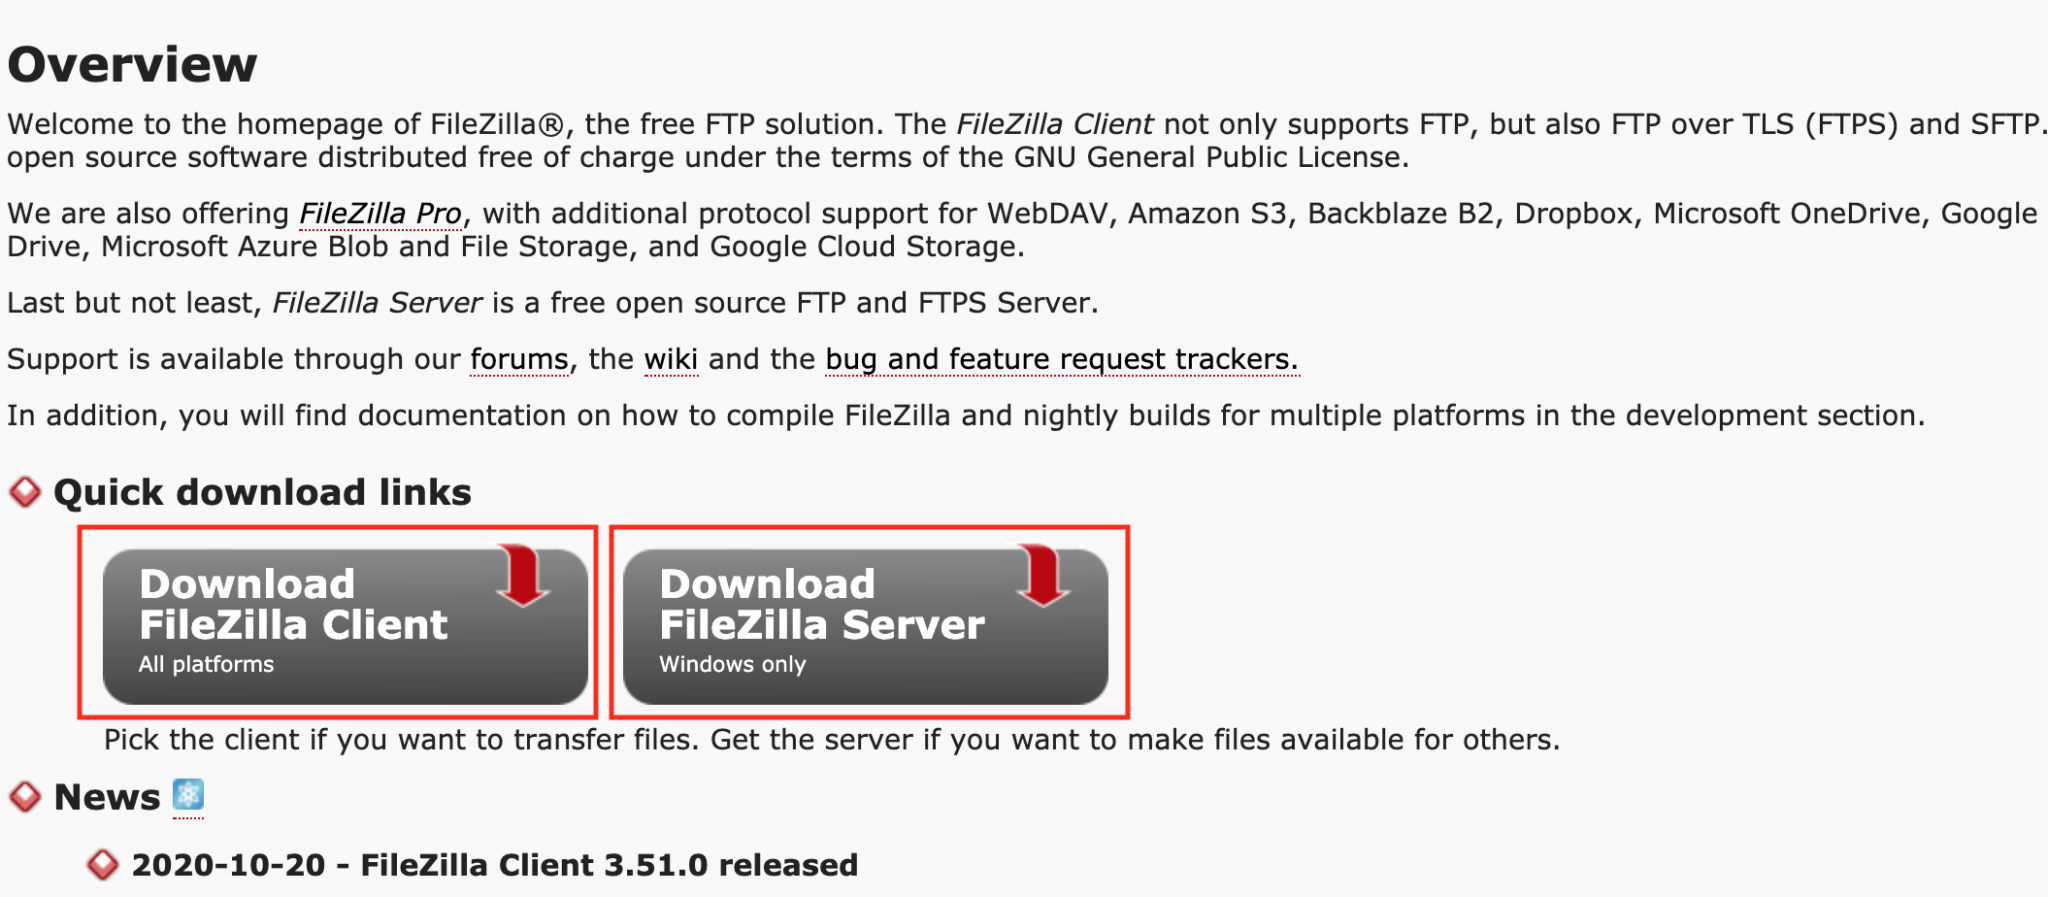Open bug and feature request trackers link
This screenshot has height=897, width=2048.
click(x=1061, y=359)
